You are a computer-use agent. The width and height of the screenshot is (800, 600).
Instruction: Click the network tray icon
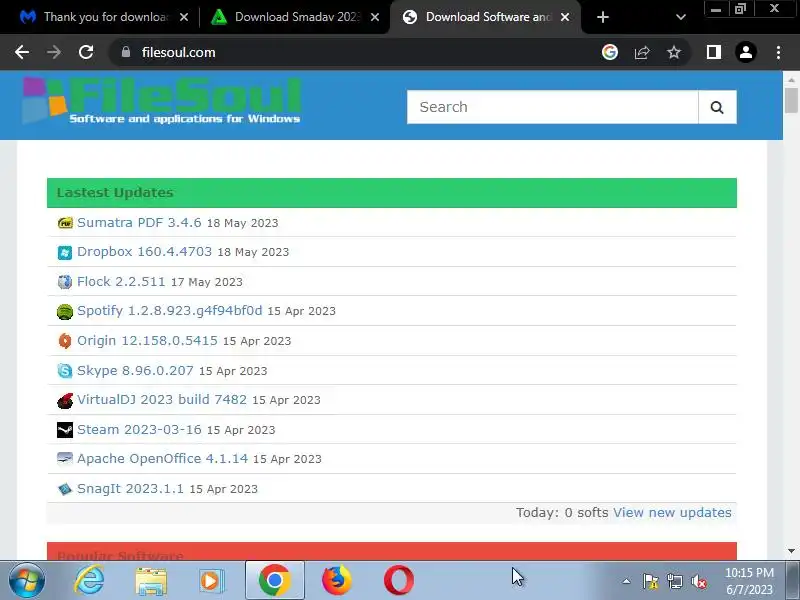pyautogui.click(x=674, y=582)
